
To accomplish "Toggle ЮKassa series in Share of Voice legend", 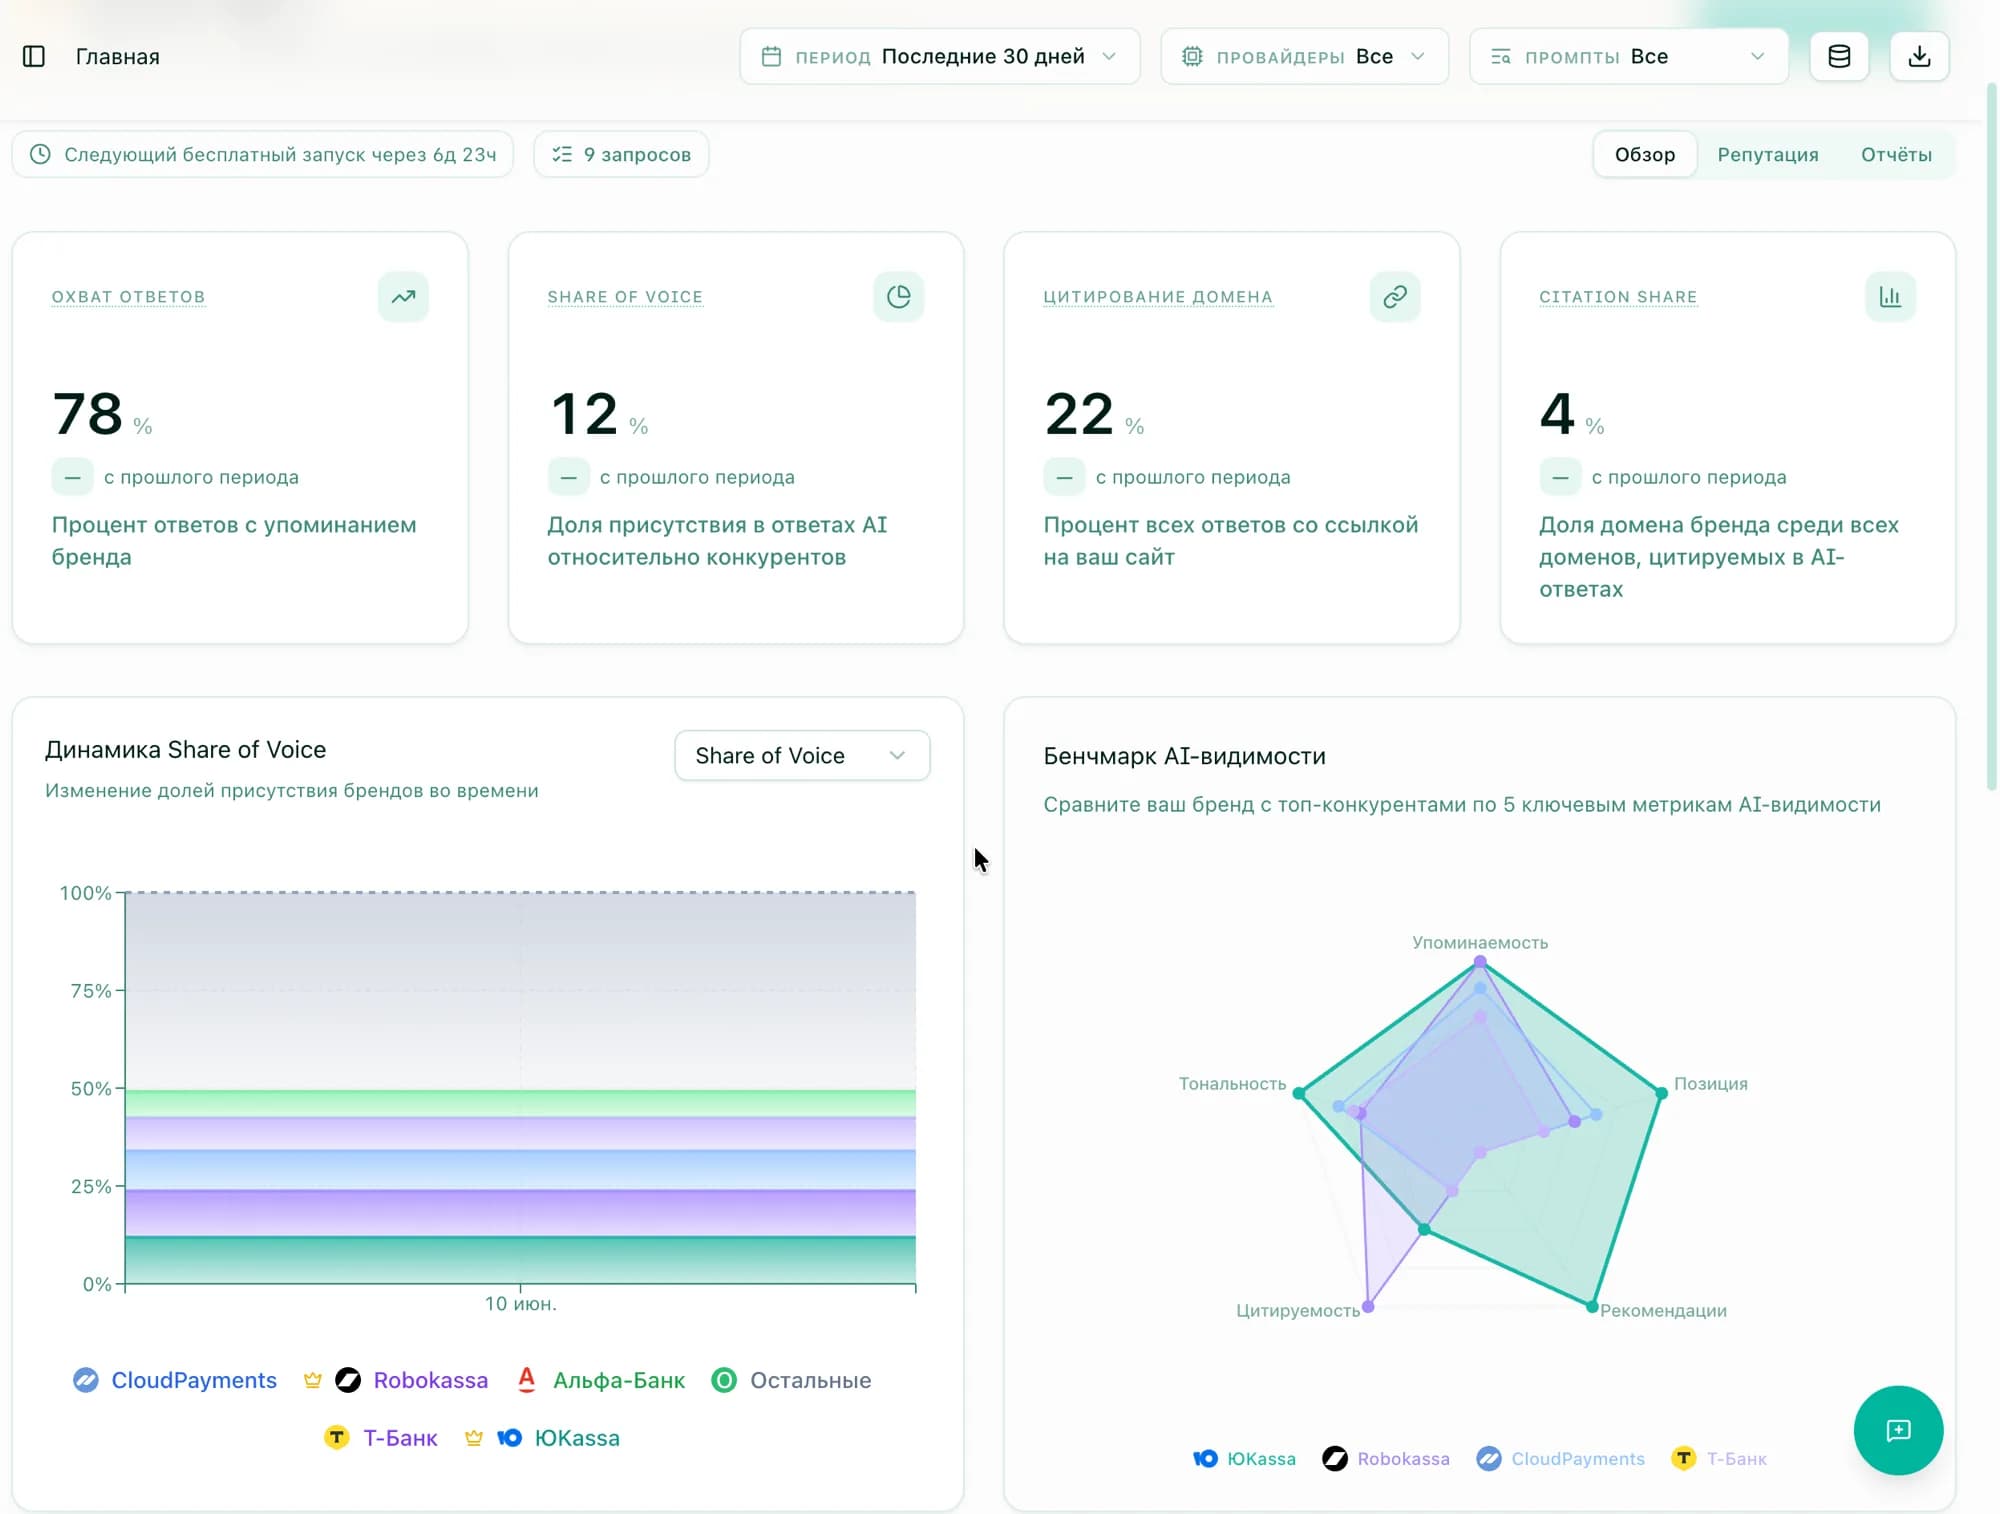I will (542, 1438).
